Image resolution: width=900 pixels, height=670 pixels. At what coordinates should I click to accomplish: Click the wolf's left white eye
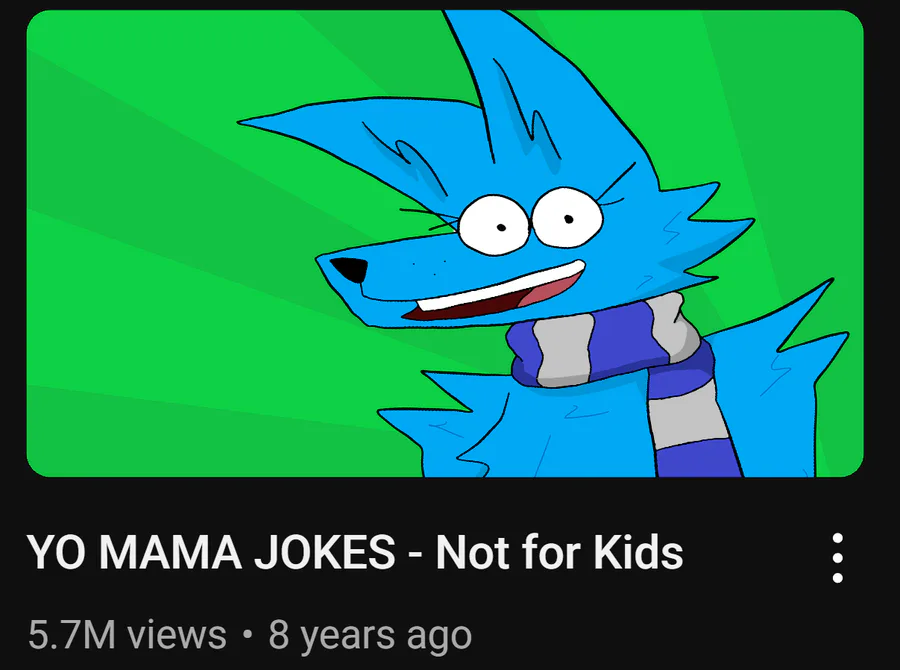pos(494,224)
